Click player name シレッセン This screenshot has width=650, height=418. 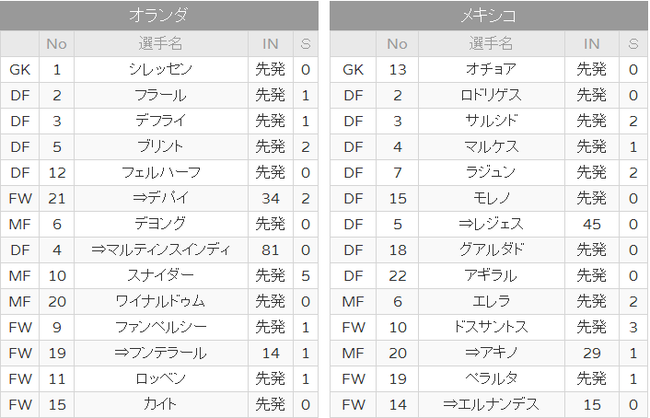tap(161, 69)
